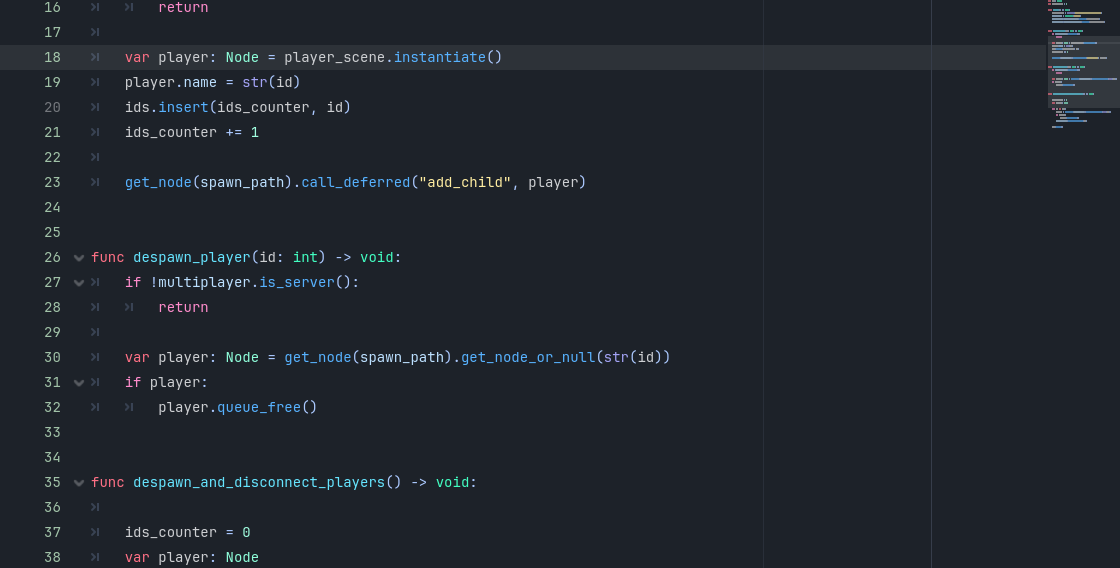This screenshot has width=1120, height=568.
Task: Click the is_server method on line 27
Action: click(x=296, y=282)
